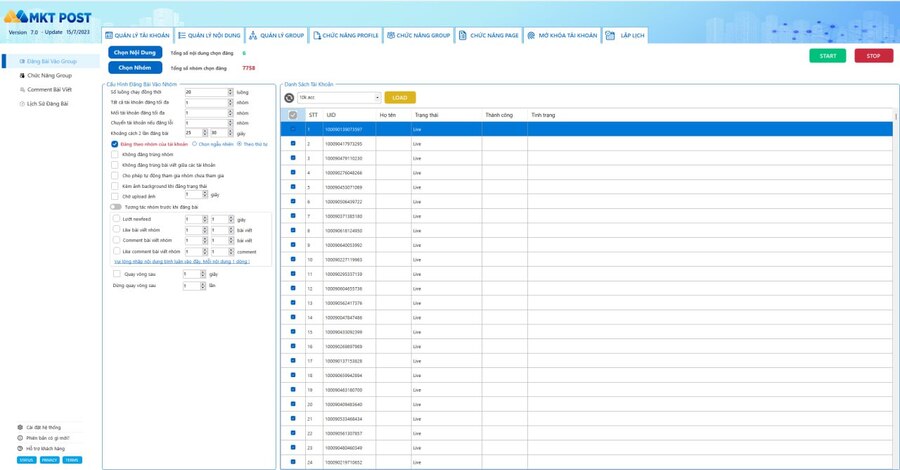Click the yellow LOAD button

[400, 98]
